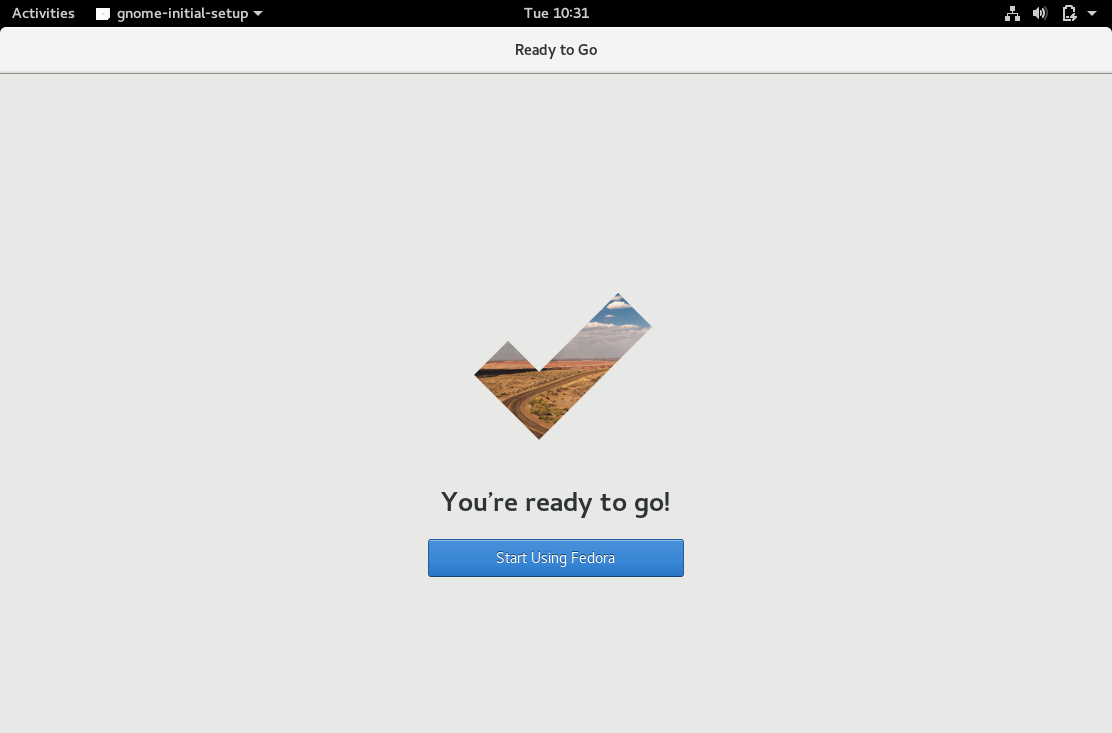This screenshot has height=733, width=1112.
Task: Open the Activities overview
Action: pyautogui.click(x=43, y=13)
